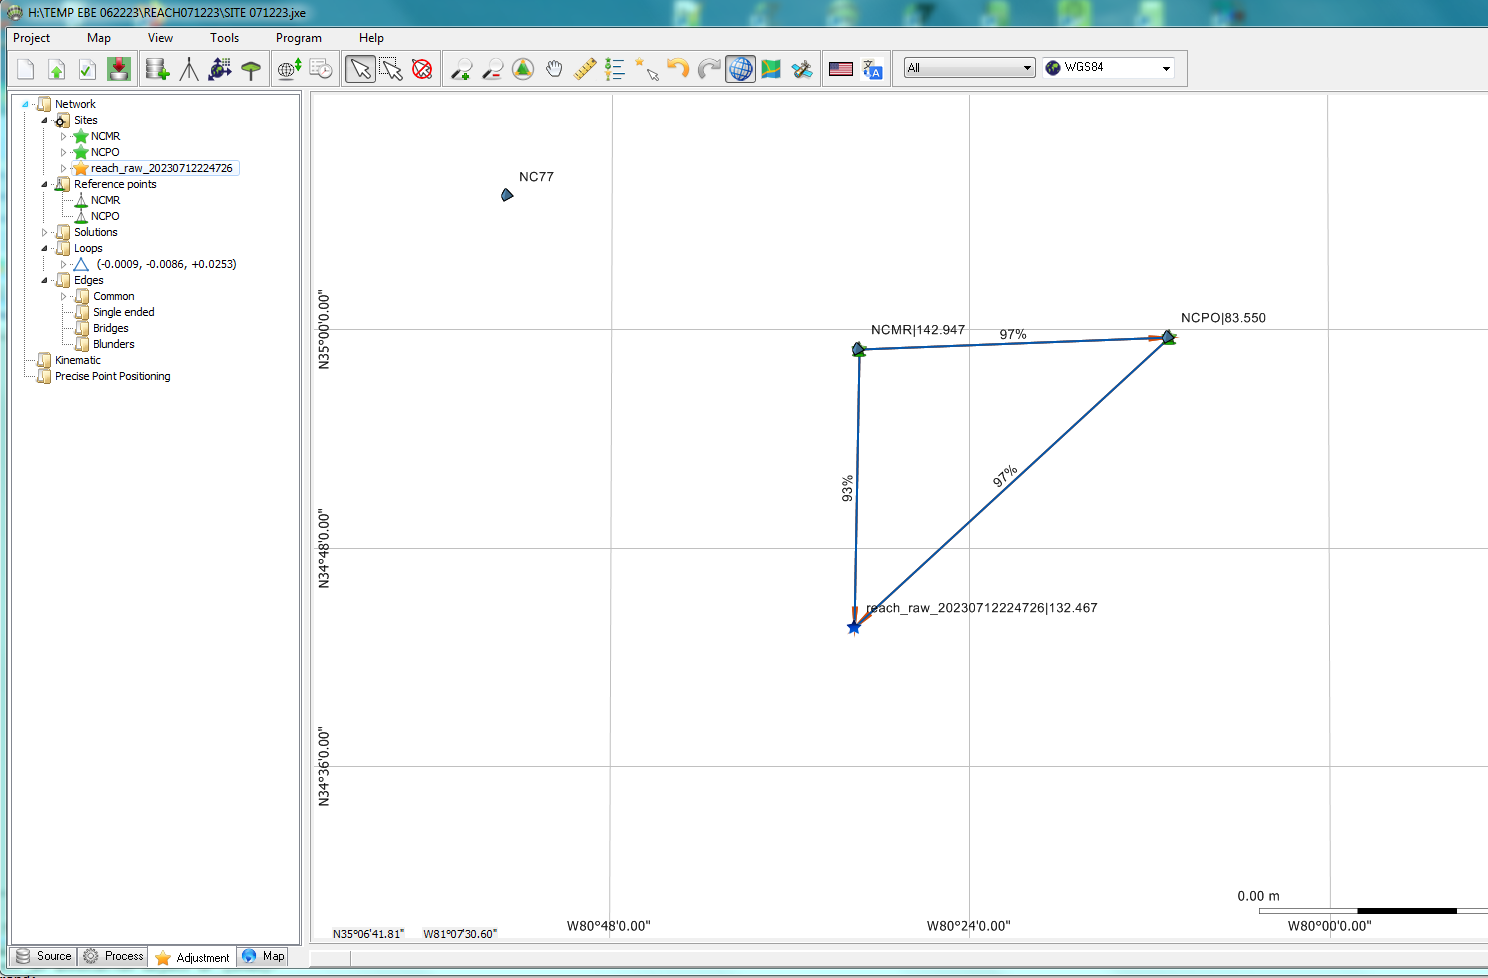Select the pan hand tool

[x=554, y=69]
